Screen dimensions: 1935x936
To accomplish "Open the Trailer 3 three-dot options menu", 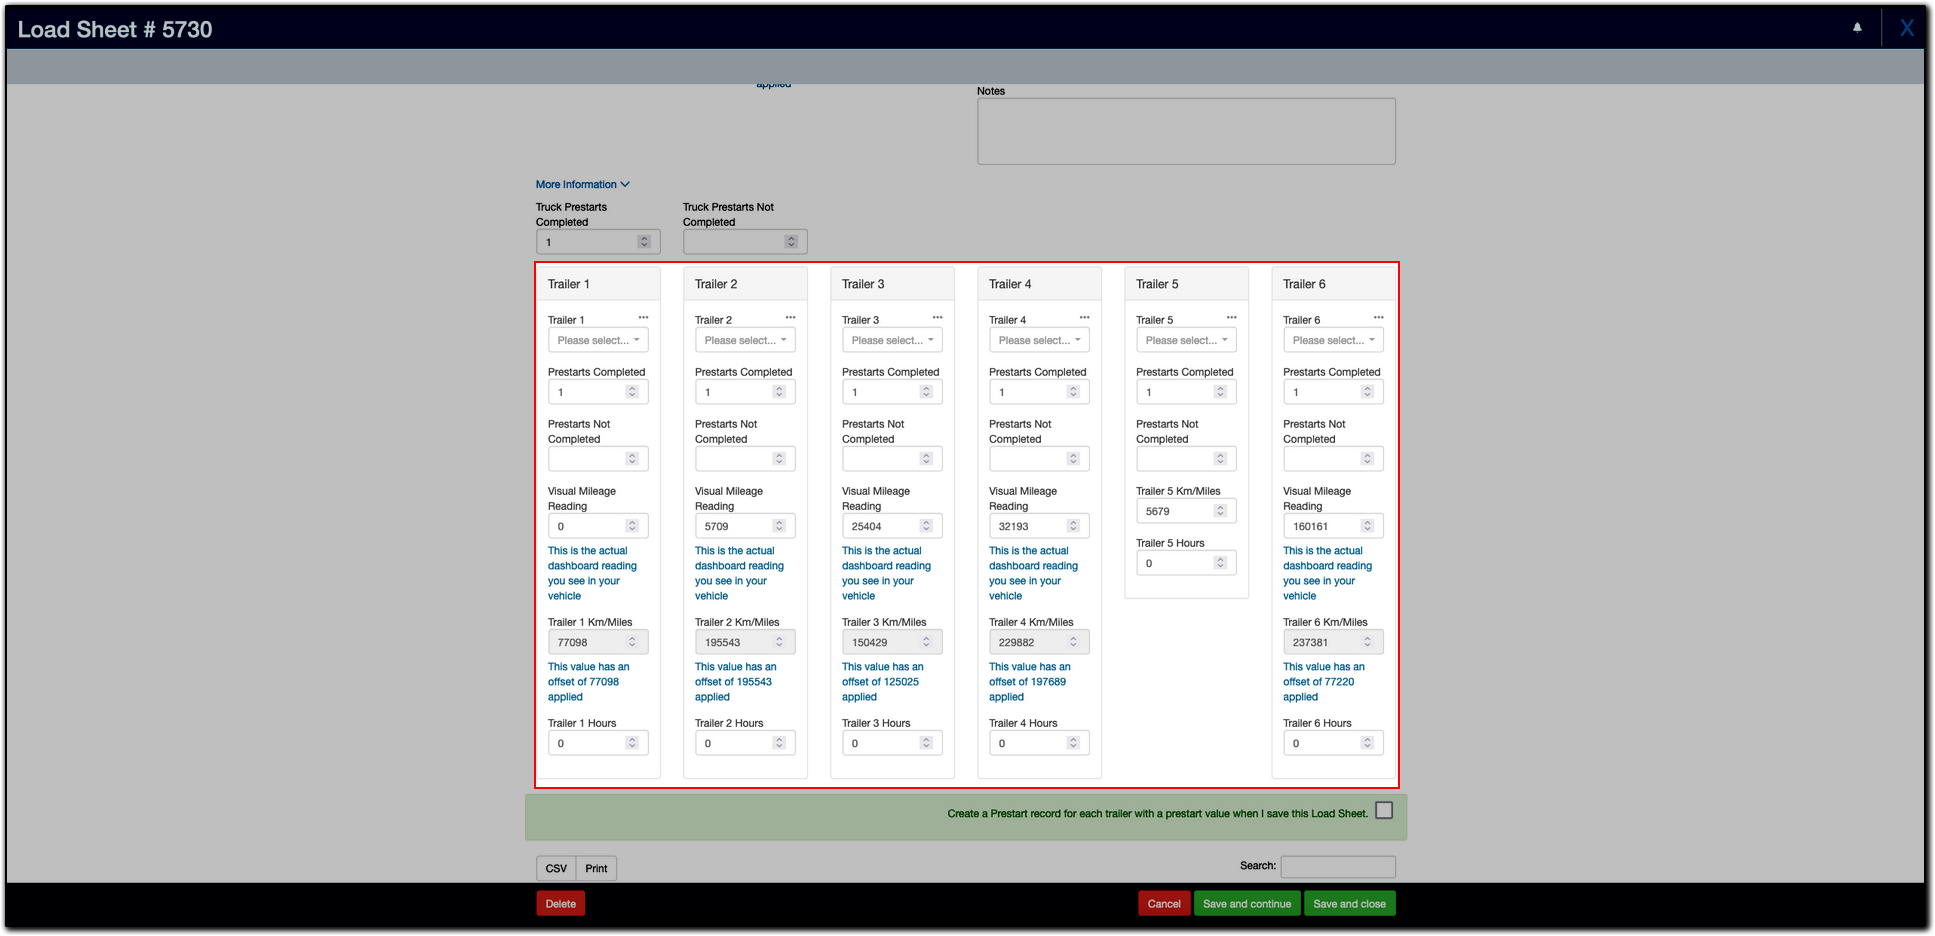I will tap(937, 318).
